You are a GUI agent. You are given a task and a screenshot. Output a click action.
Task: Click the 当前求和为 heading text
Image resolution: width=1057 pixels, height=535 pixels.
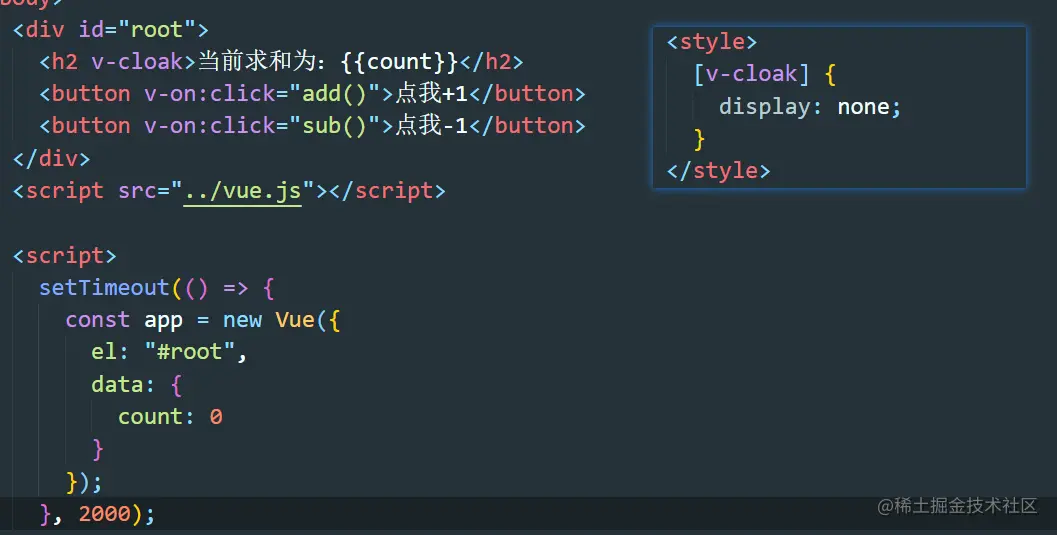(256, 62)
